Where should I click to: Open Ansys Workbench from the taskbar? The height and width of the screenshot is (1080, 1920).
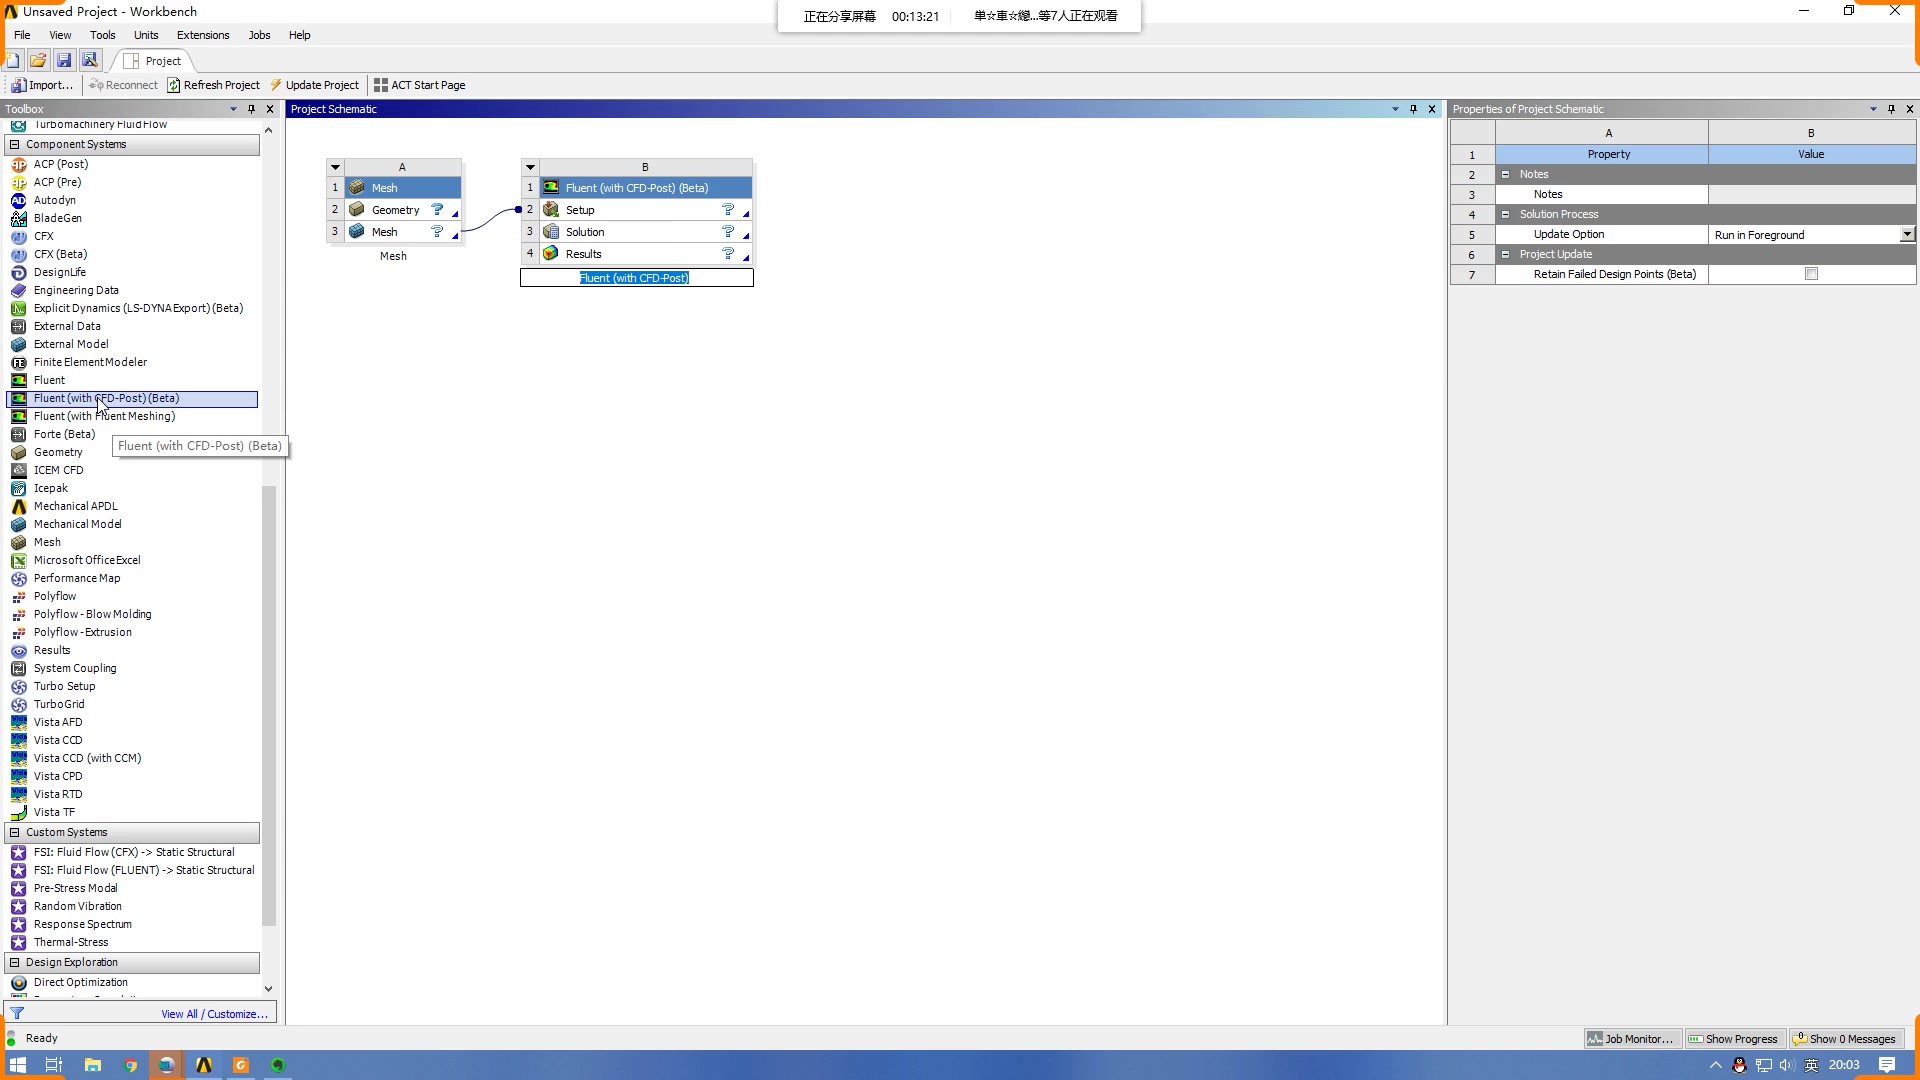coord(204,1065)
